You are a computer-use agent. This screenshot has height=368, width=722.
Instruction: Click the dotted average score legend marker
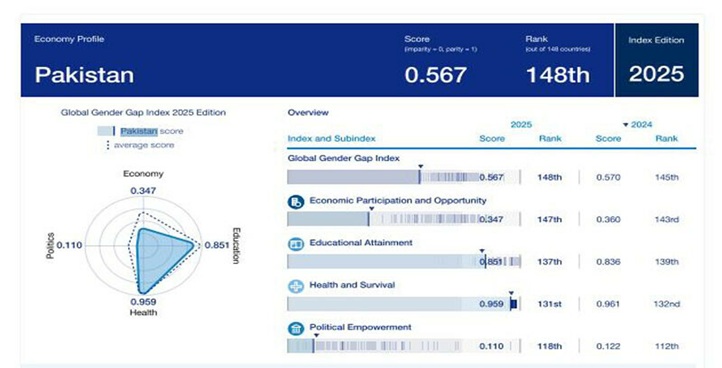pyautogui.click(x=108, y=145)
